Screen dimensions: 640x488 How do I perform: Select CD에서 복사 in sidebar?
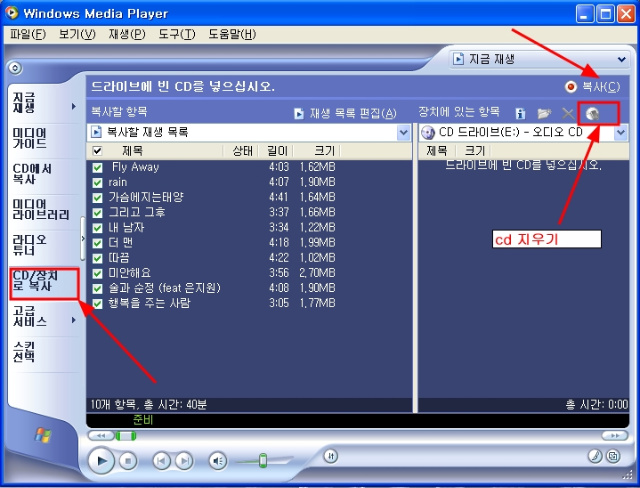click(x=32, y=174)
